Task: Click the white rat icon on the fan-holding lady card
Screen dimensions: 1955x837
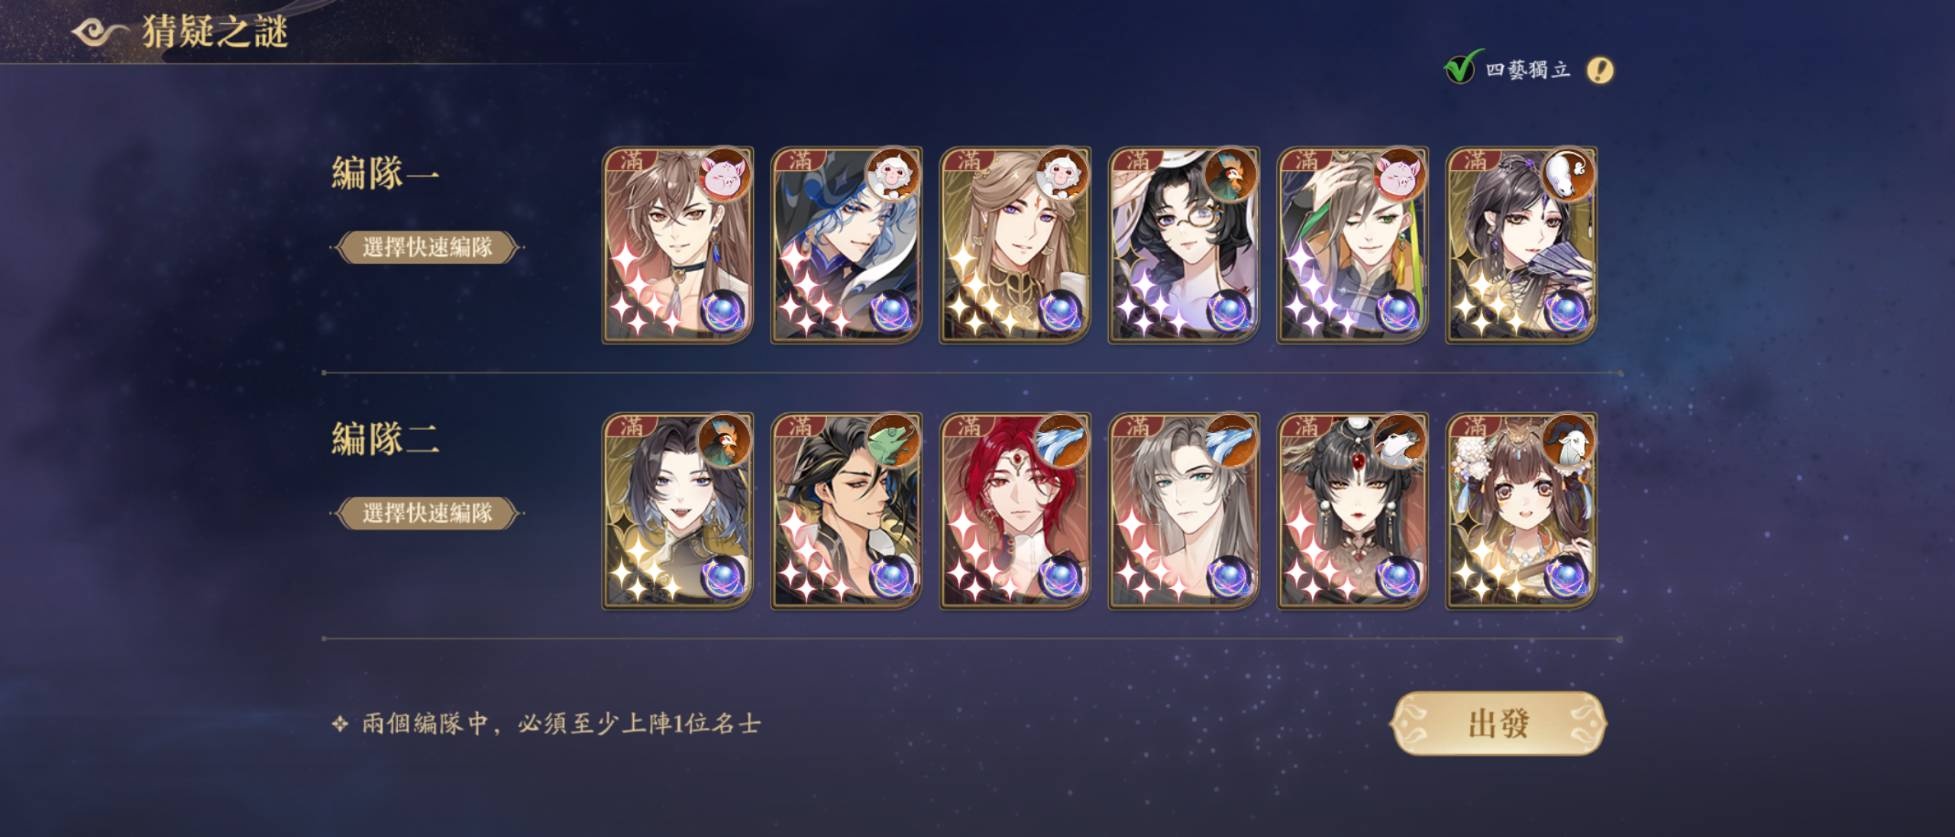Action: point(1569,175)
